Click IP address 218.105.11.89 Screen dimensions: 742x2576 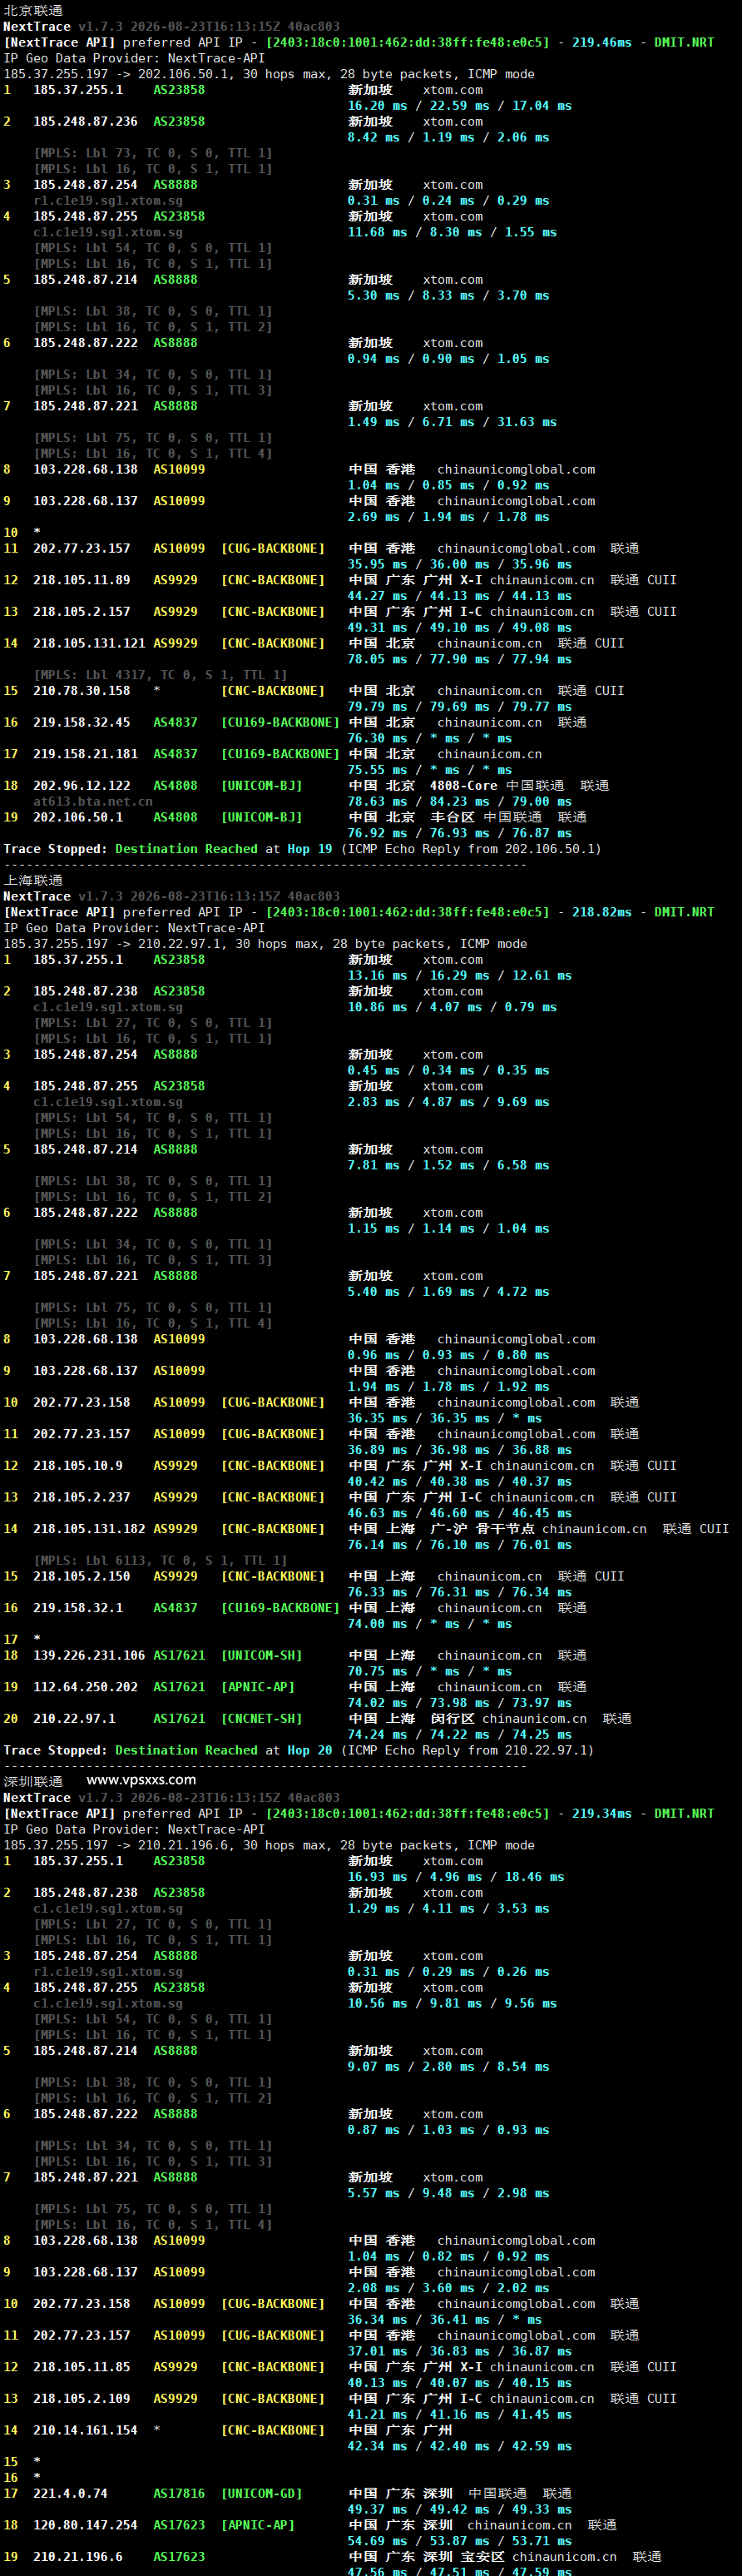tap(81, 580)
